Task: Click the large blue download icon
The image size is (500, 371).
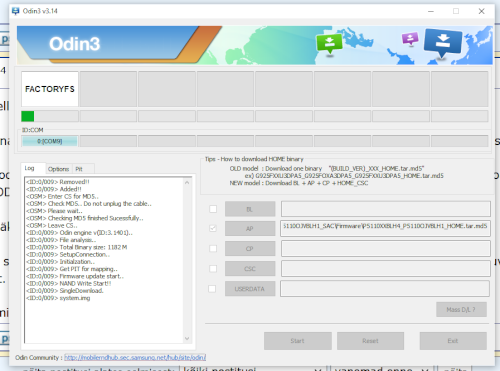Action: (x=443, y=42)
